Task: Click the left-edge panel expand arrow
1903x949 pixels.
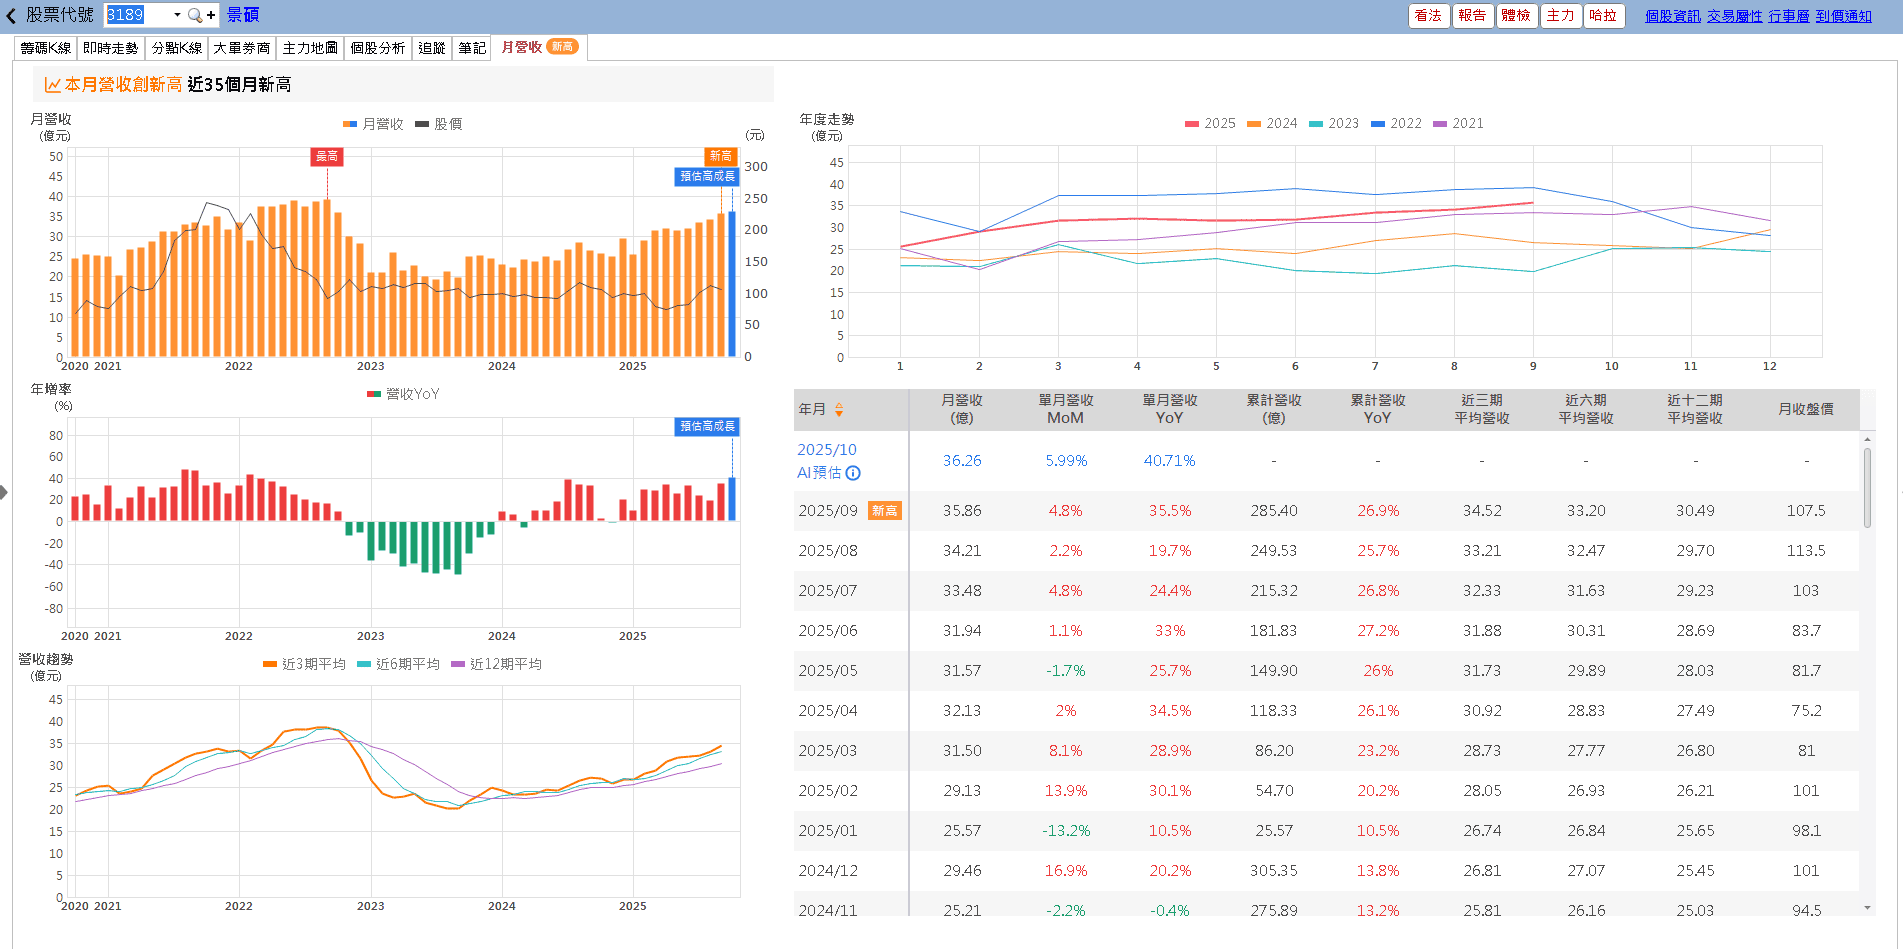Action: (x=4, y=492)
